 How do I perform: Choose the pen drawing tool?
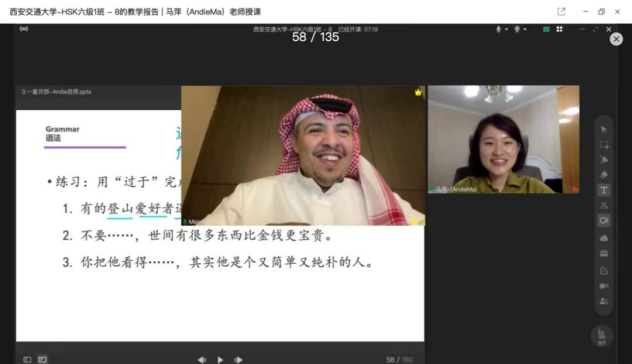point(603,160)
